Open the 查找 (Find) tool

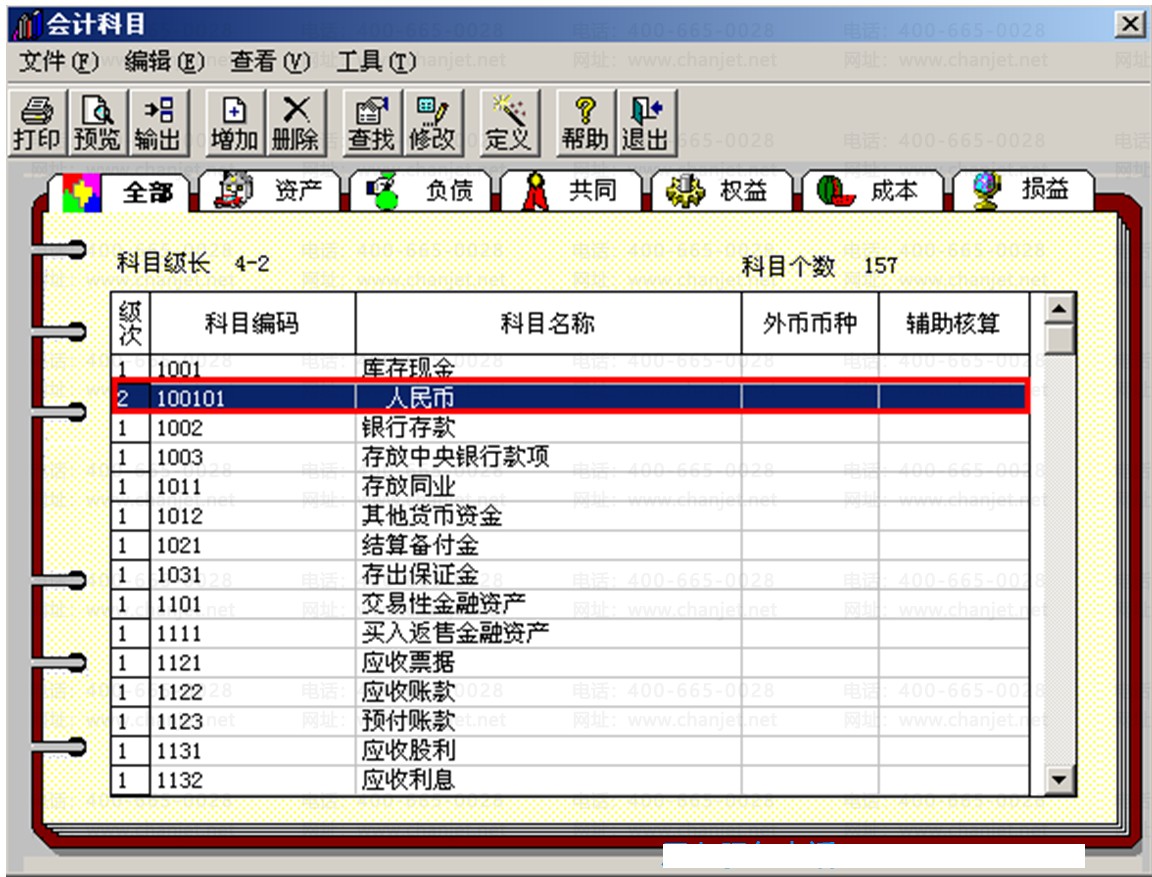[371, 124]
